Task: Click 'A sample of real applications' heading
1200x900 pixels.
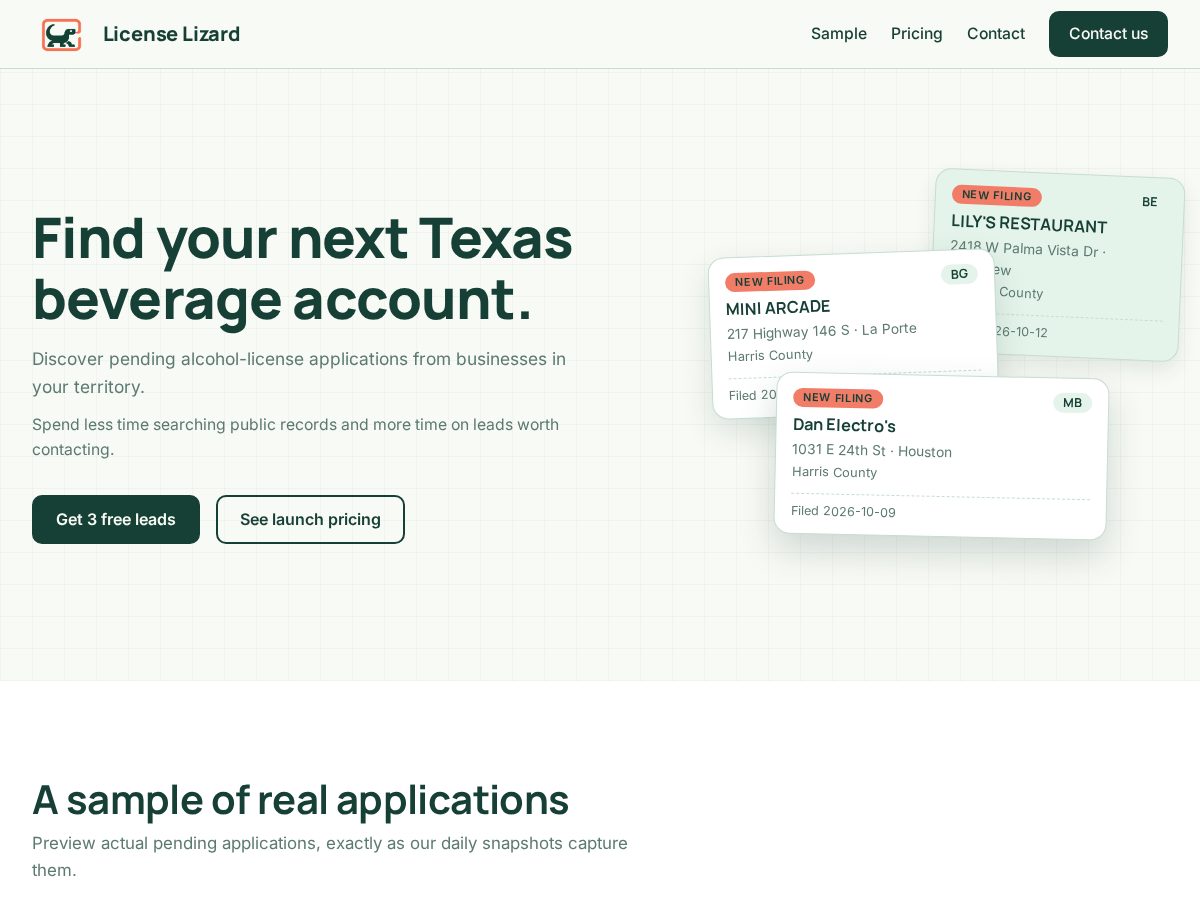Action: (x=300, y=800)
